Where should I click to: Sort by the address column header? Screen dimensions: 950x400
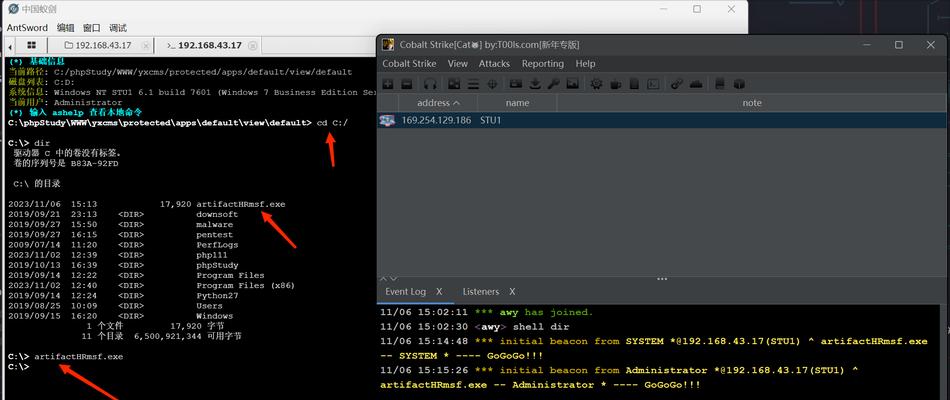438,103
